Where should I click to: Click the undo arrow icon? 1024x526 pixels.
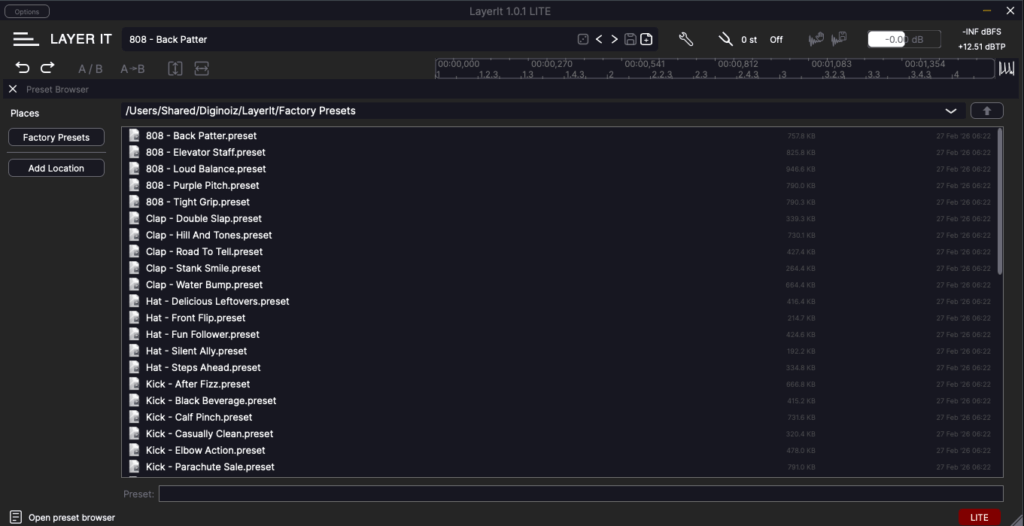pyautogui.click(x=23, y=68)
